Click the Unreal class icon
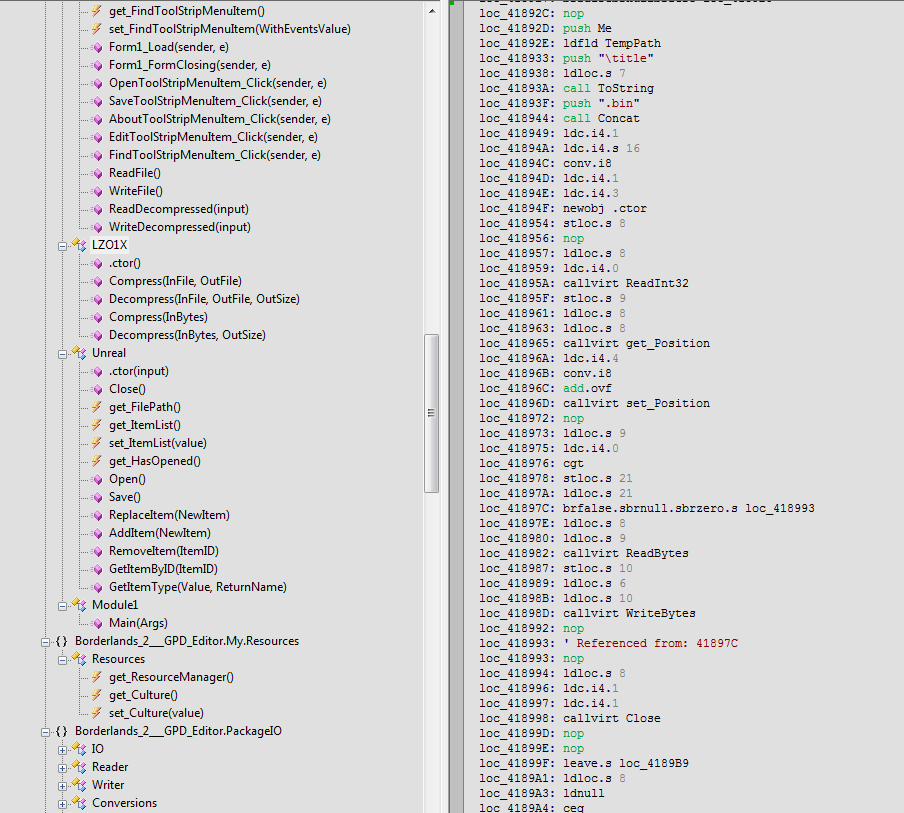 click(80, 353)
